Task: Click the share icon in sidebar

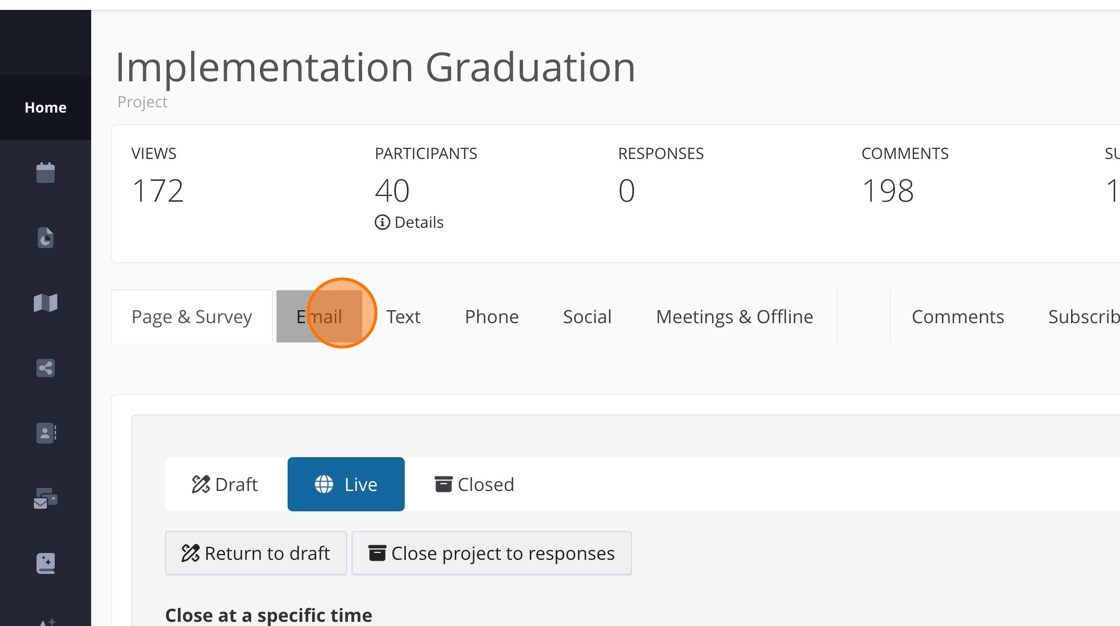Action: tap(45, 368)
